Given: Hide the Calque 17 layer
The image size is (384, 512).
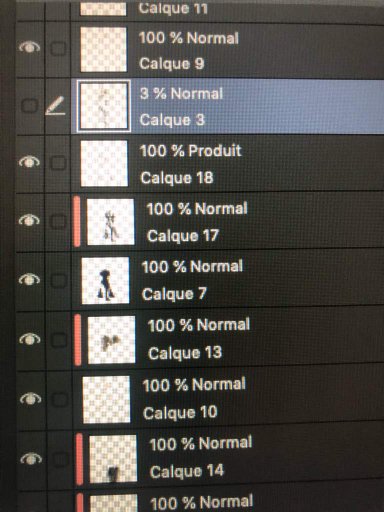Looking at the screenshot, I should (x=30, y=220).
